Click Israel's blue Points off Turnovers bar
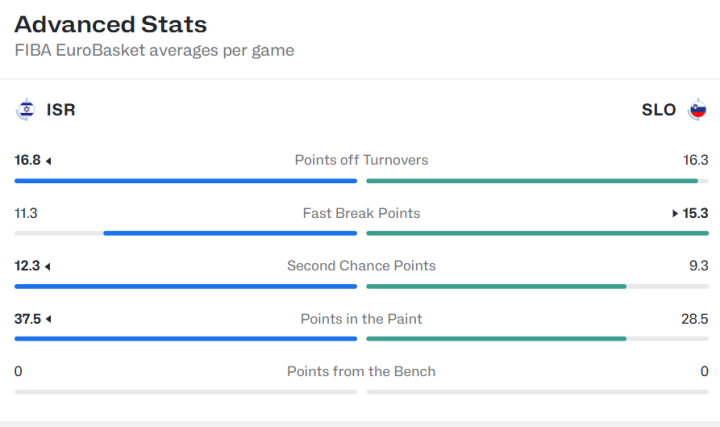The width and height of the screenshot is (720, 427). (186, 181)
